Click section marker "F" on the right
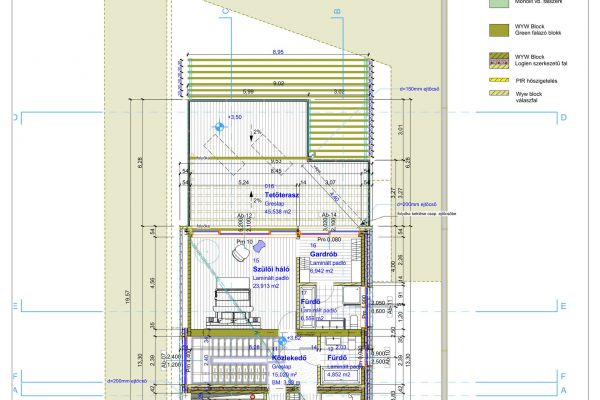The width and height of the screenshot is (600, 400). click(563, 377)
